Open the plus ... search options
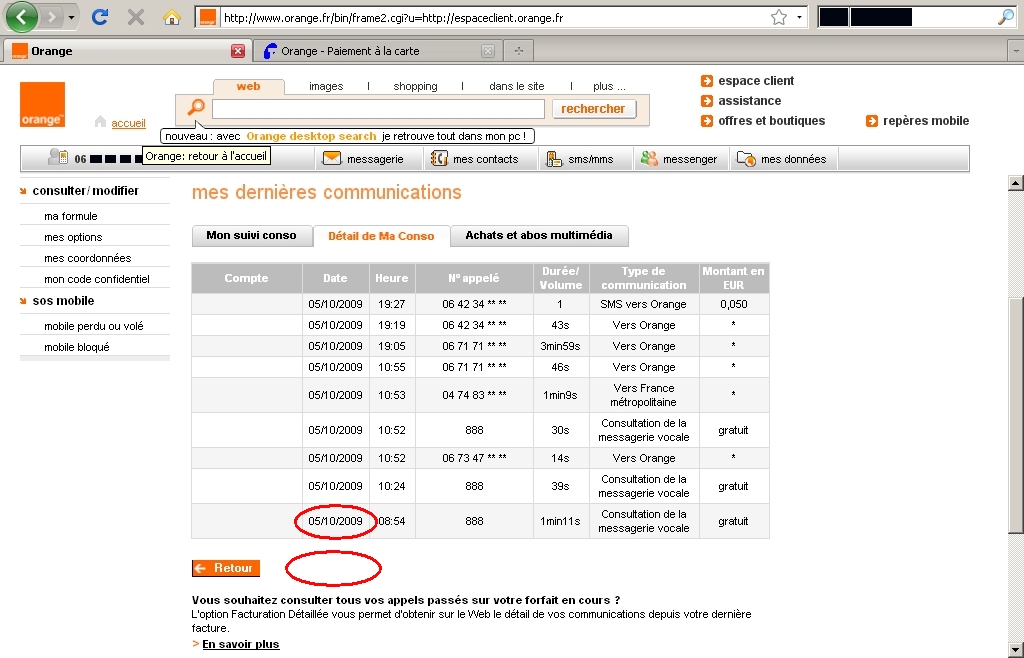The height and width of the screenshot is (658, 1024). click(x=609, y=86)
